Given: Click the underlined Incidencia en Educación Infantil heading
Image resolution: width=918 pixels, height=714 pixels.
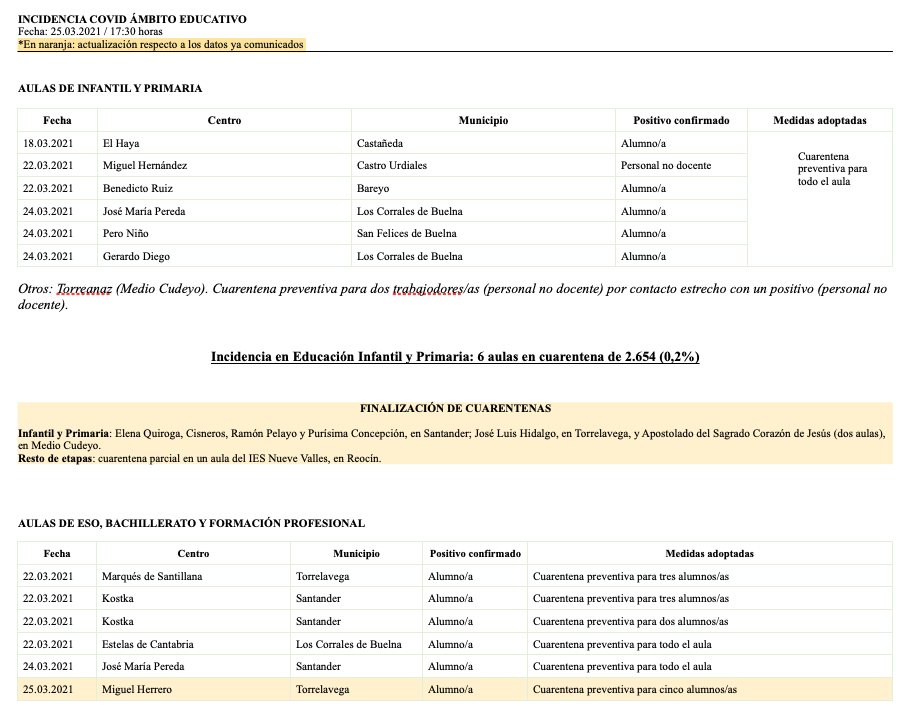Looking at the screenshot, I should (454, 357).
